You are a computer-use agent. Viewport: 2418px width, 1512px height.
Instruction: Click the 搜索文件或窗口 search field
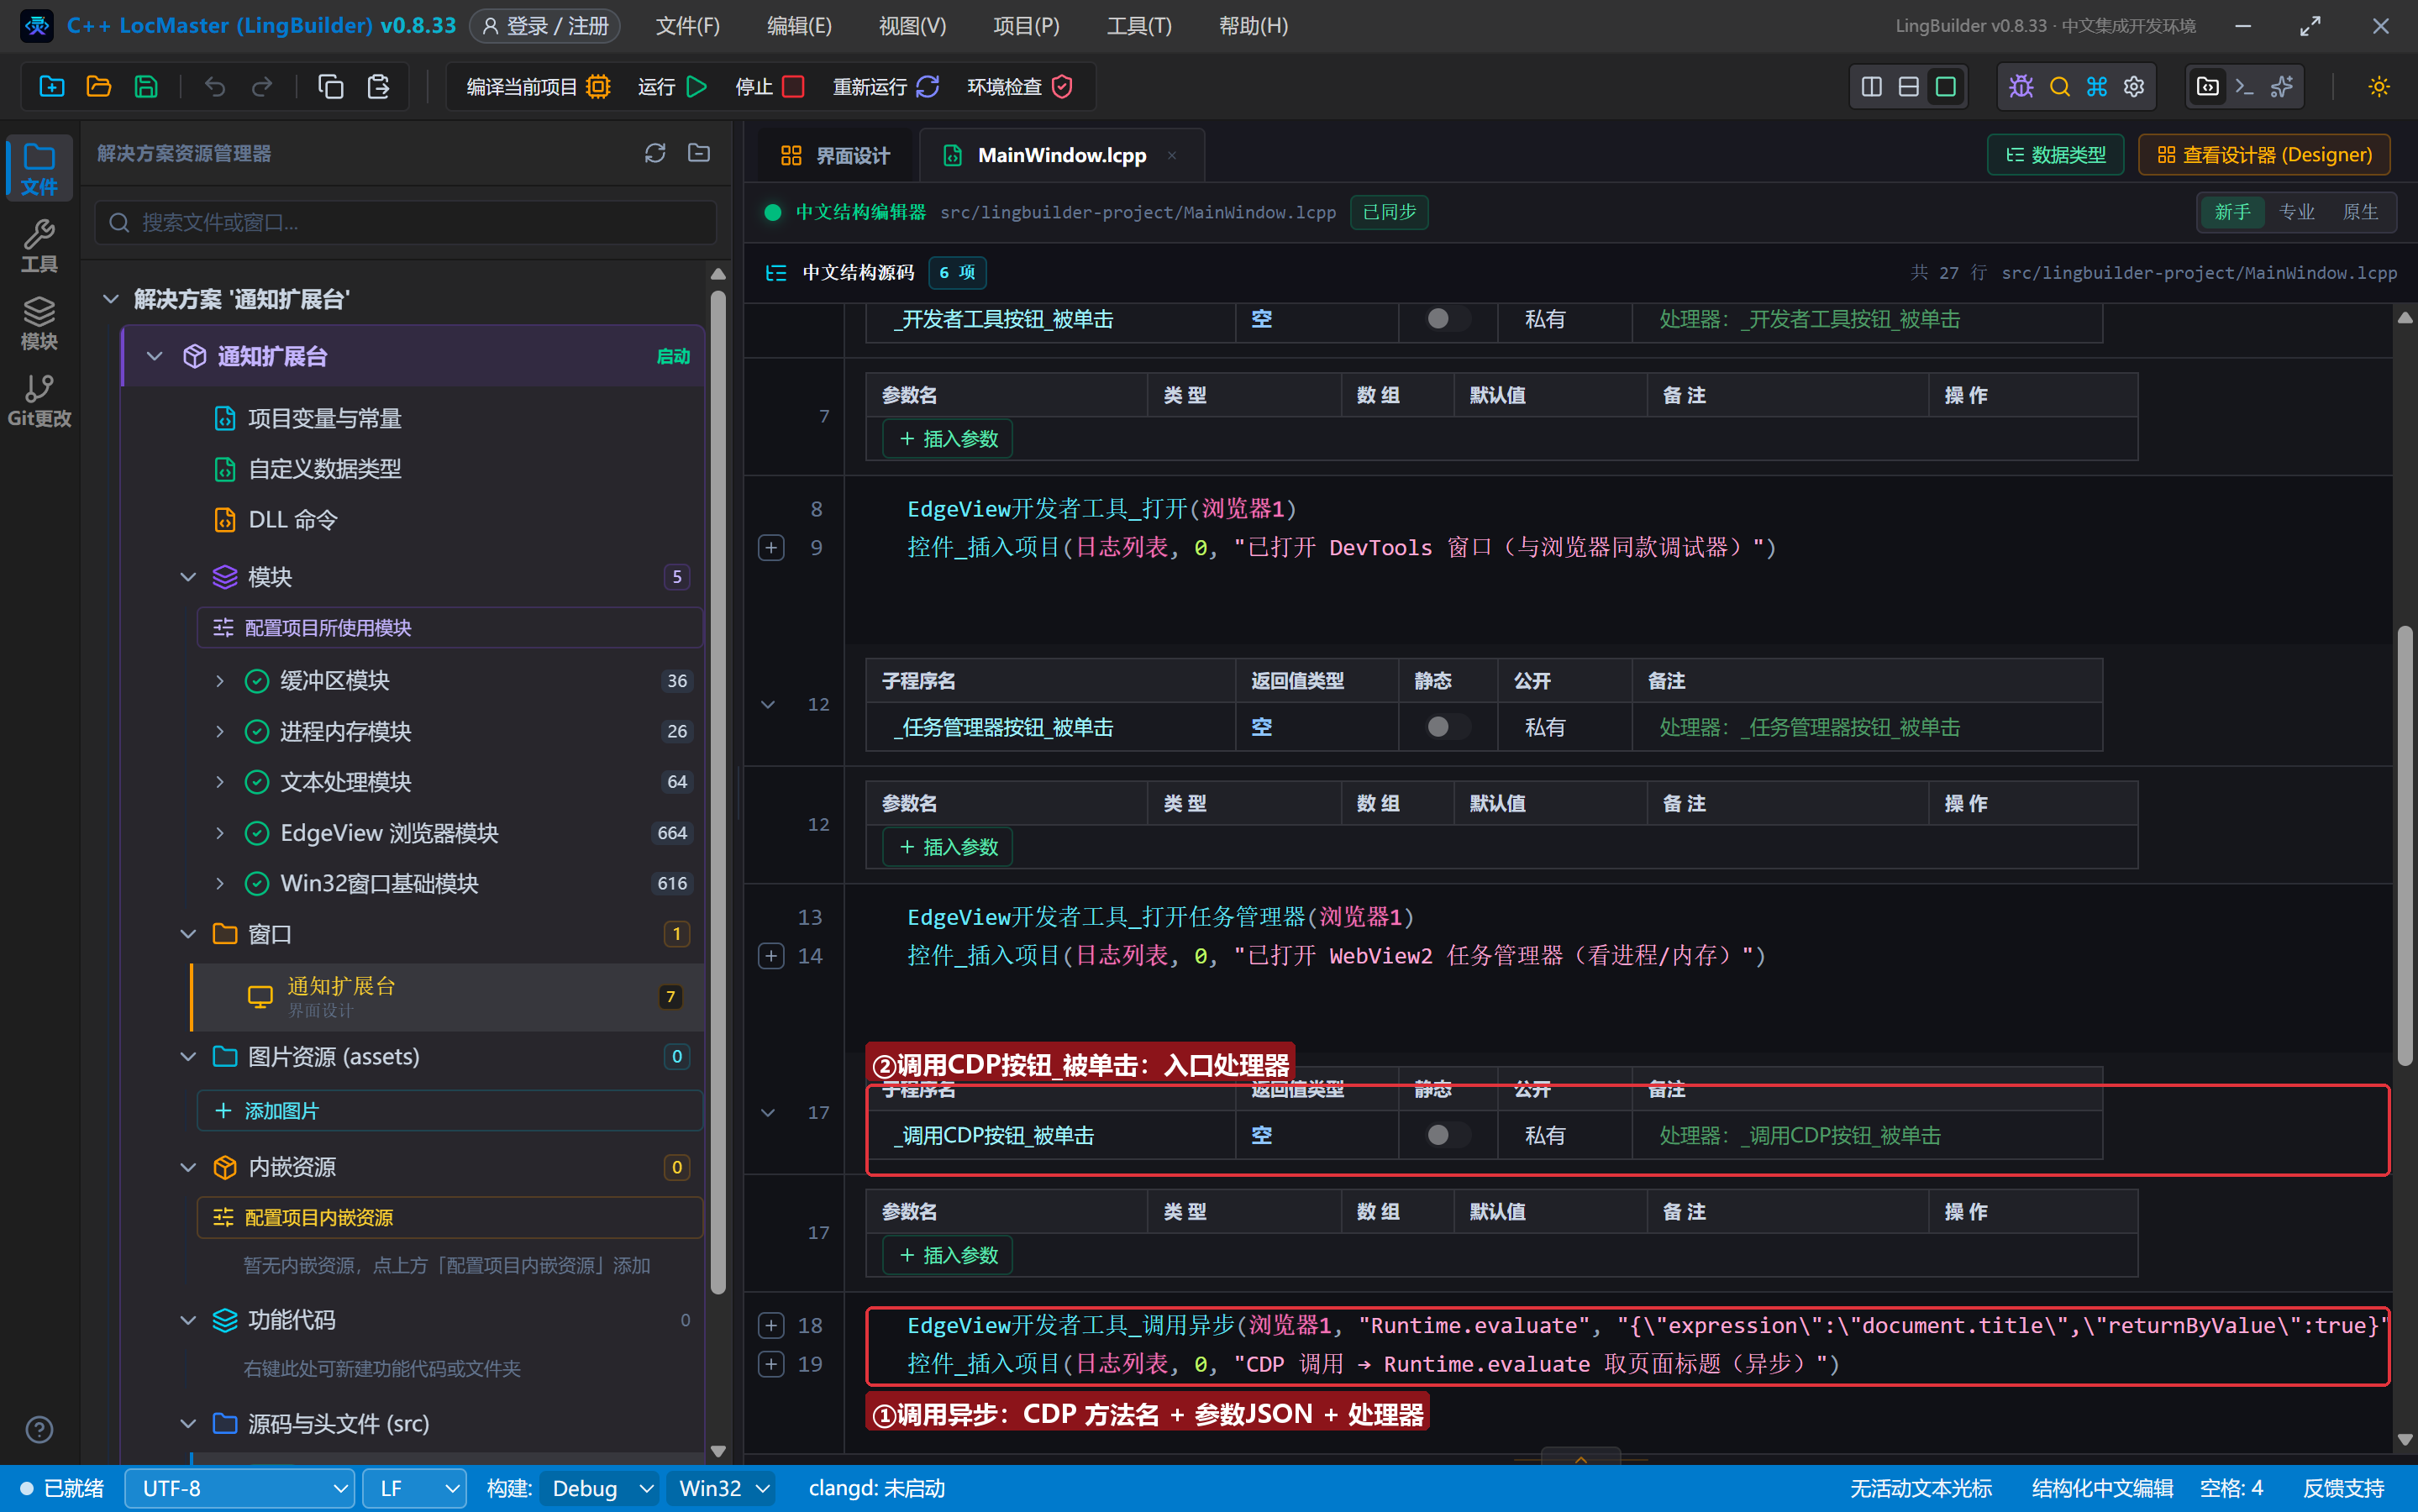point(406,222)
